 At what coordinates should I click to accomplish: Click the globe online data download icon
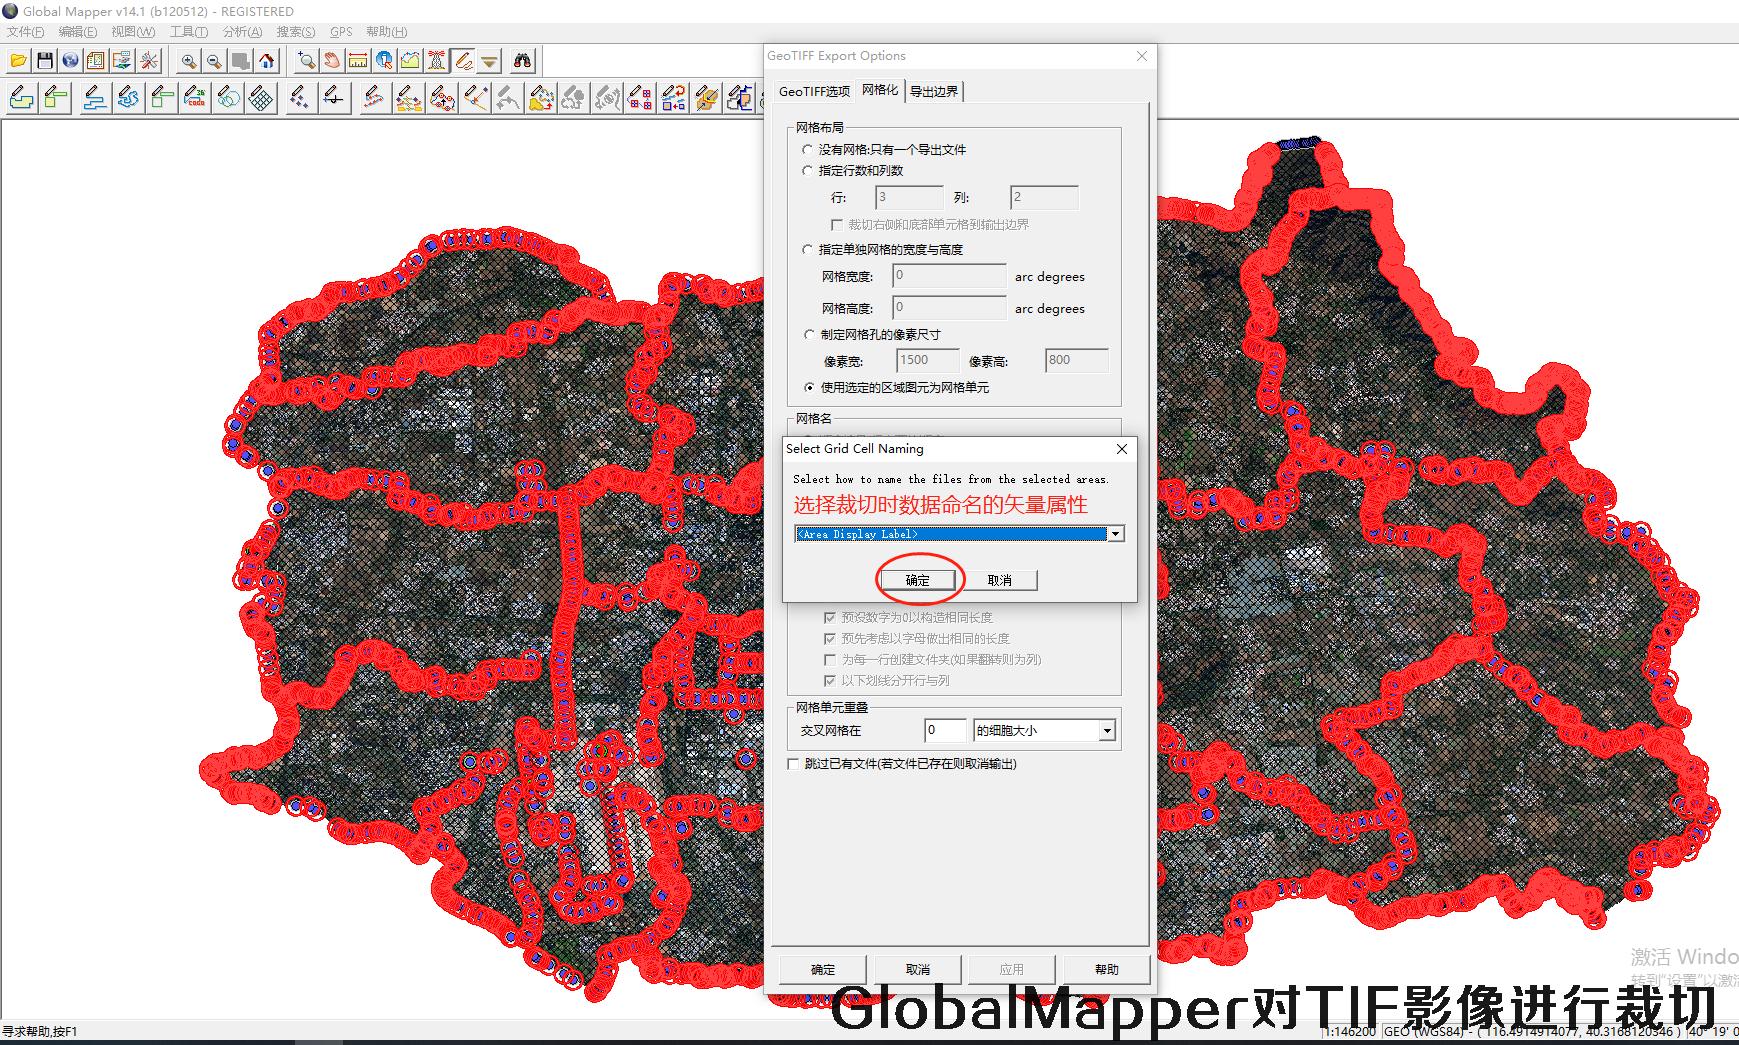70,61
